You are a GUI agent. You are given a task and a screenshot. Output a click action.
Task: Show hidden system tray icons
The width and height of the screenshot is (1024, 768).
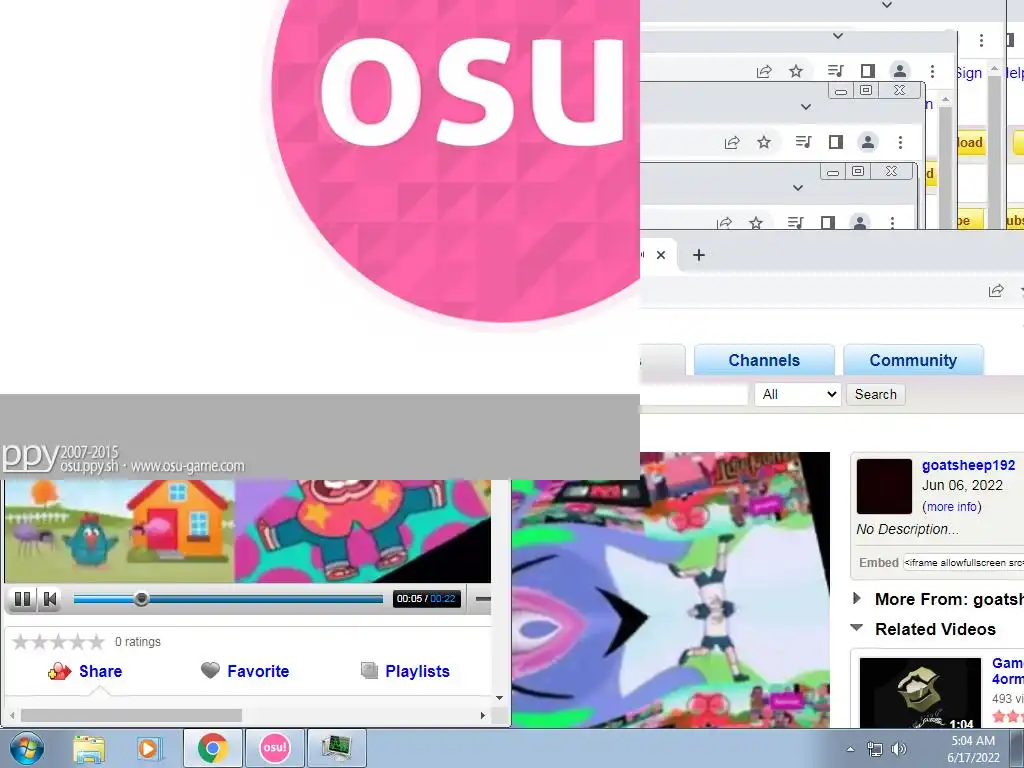tap(850, 749)
